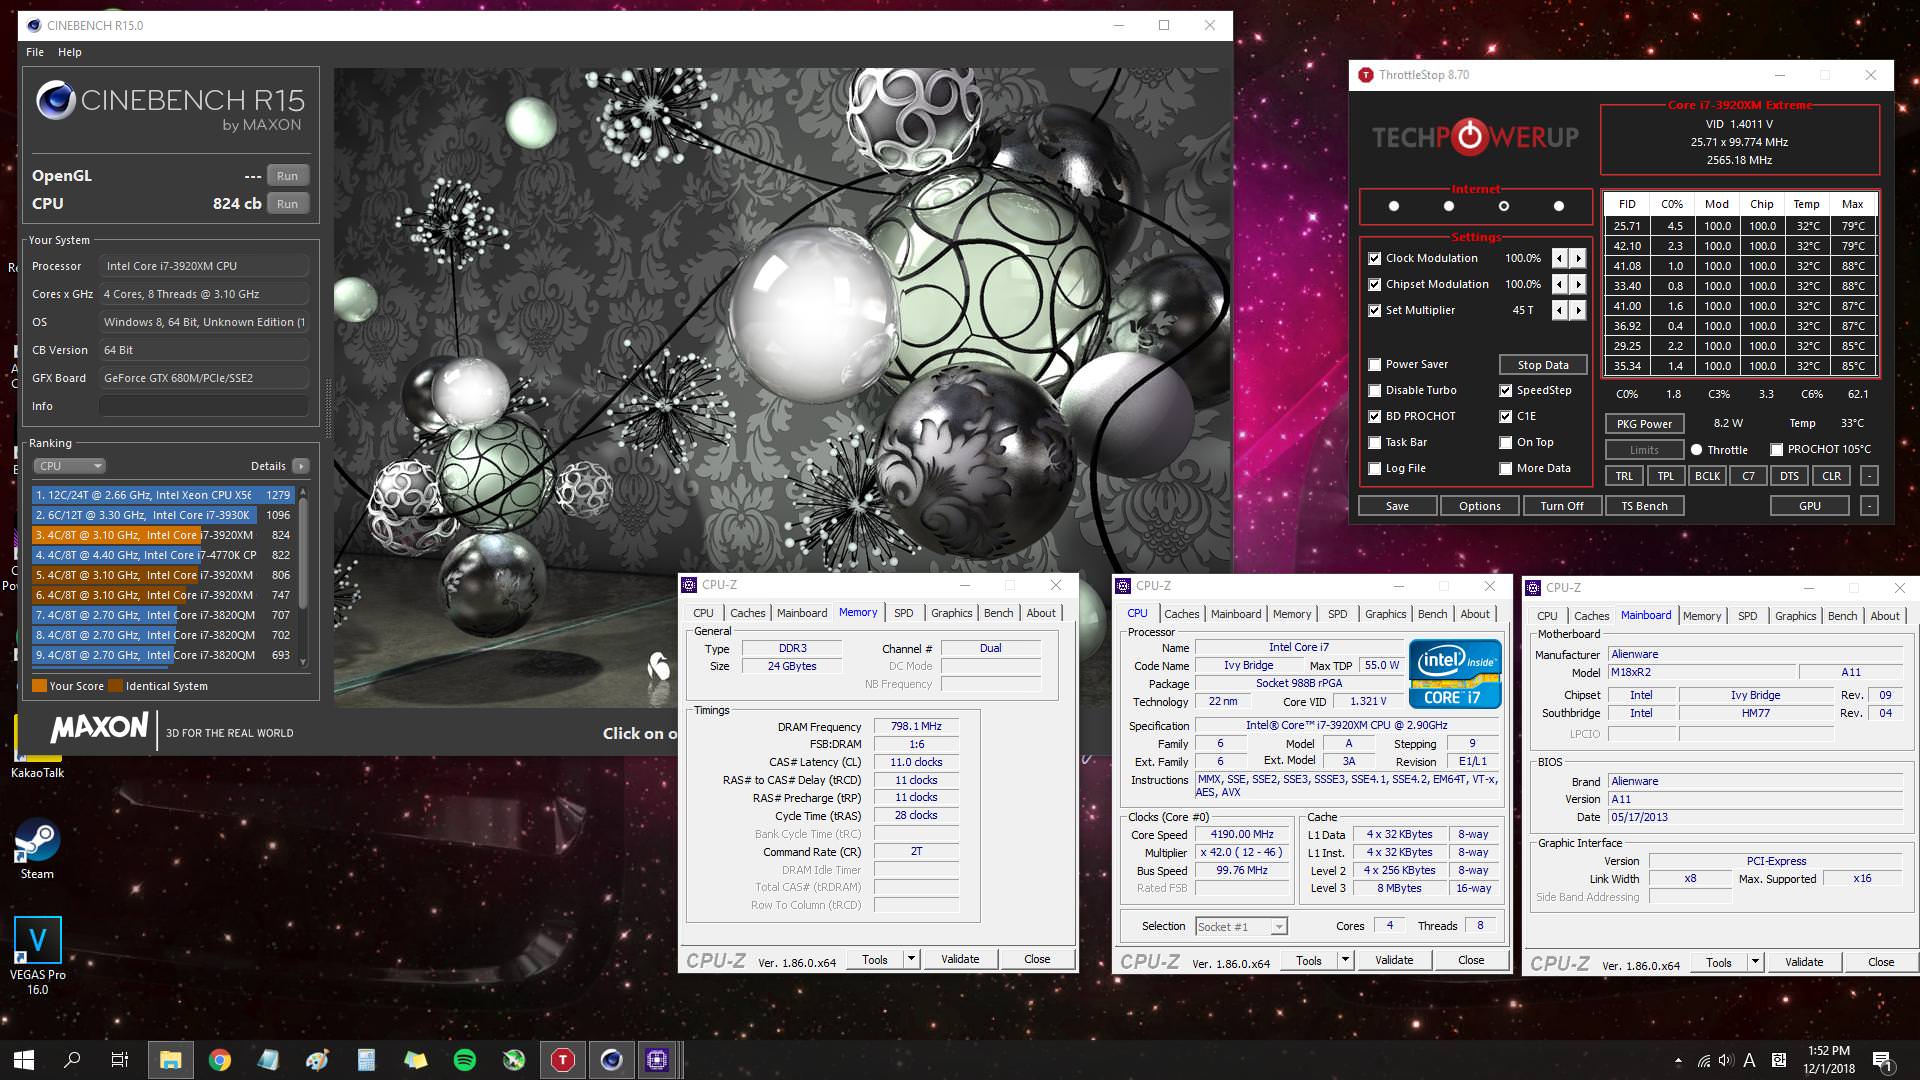Click the TS Bench button

coord(1644,506)
